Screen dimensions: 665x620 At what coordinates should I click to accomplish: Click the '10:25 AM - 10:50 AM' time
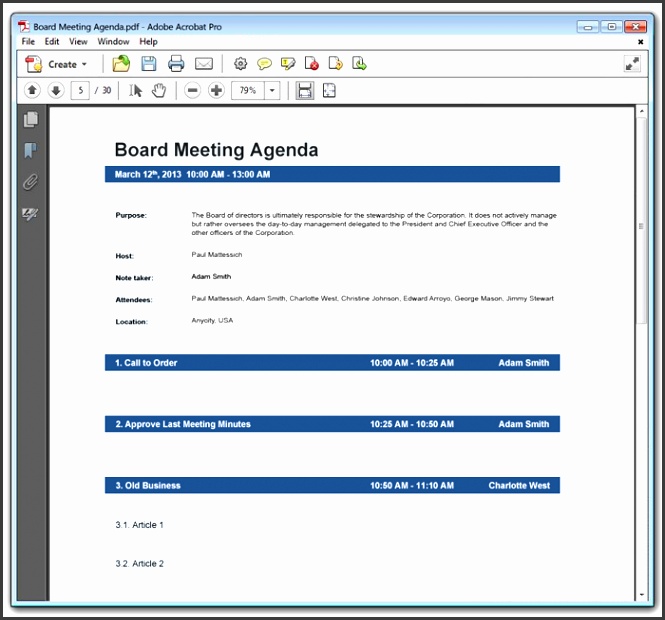tap(412, 424)
